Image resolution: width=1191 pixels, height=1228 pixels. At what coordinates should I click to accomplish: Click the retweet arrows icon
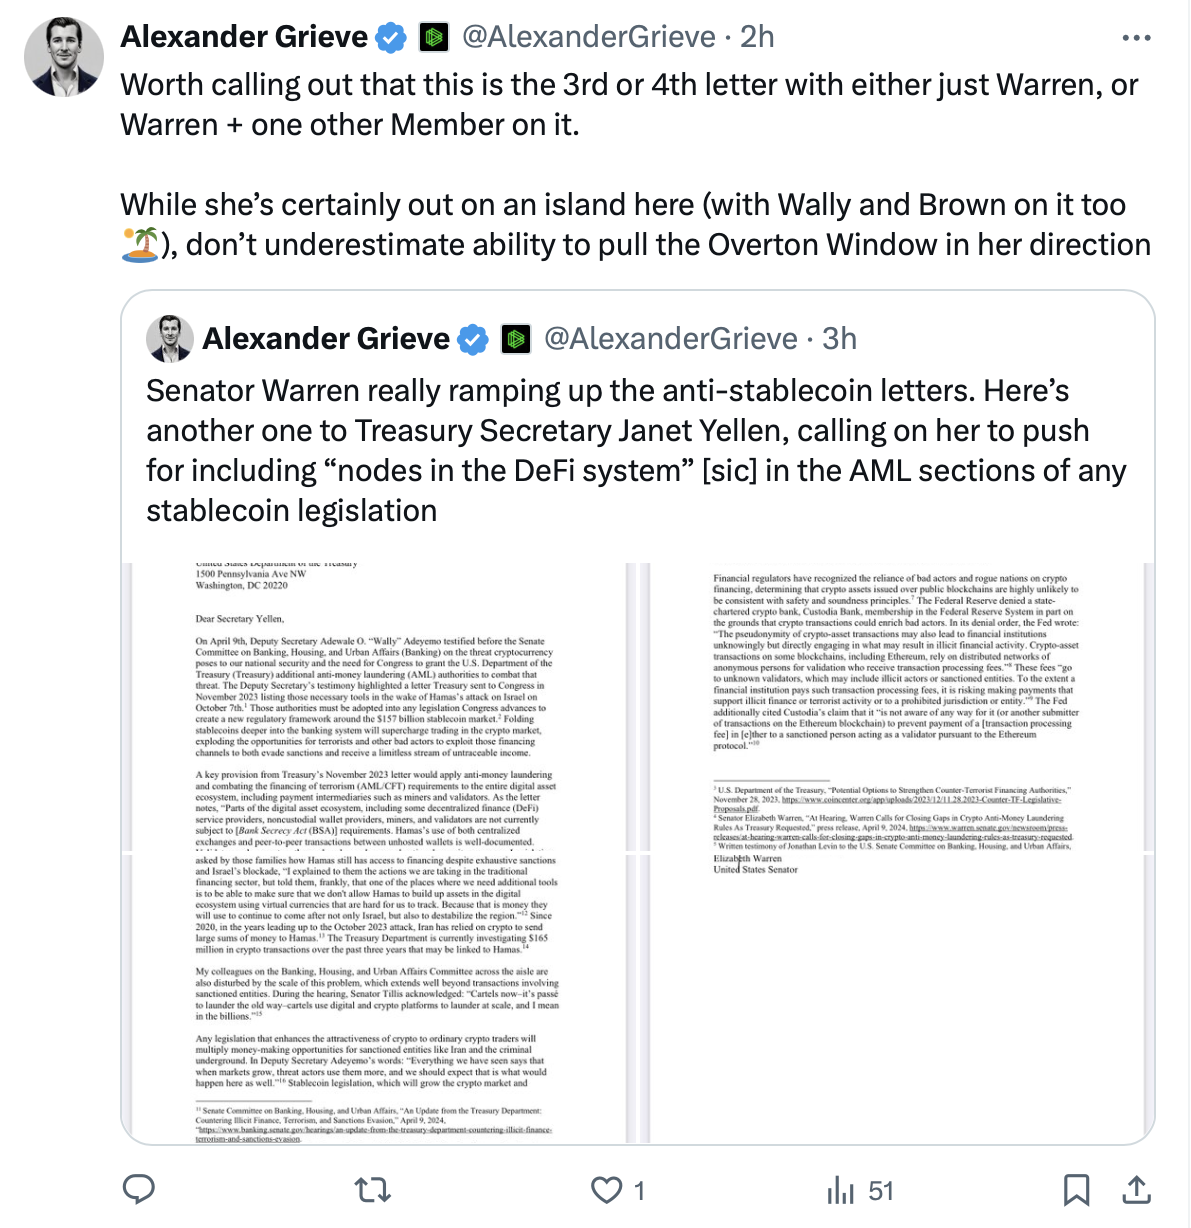373,1190
